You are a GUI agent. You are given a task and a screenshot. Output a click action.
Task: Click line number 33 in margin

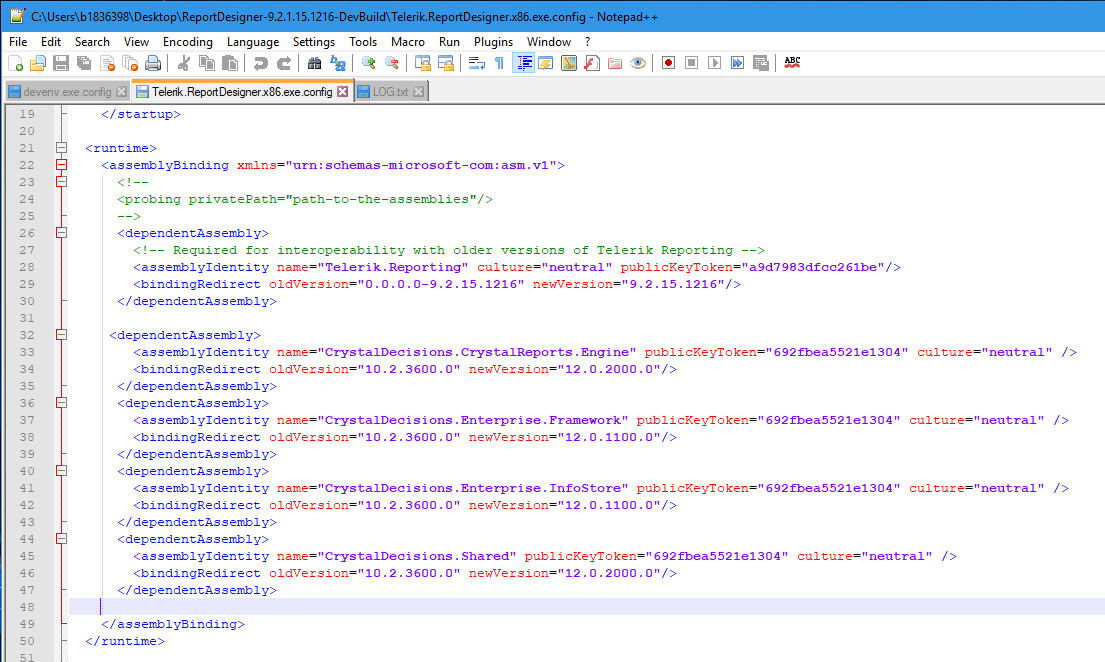[27, 352]
